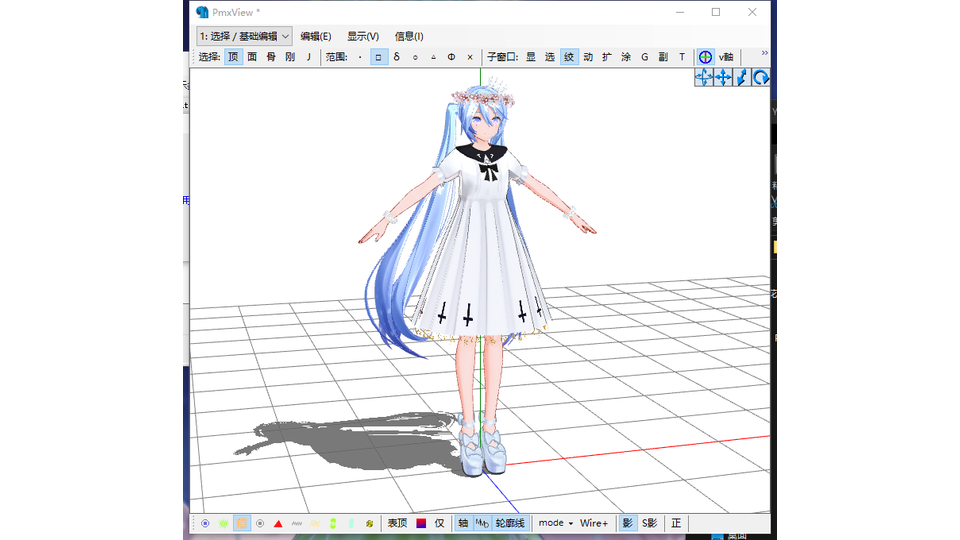Select joint (J) selection mode
Image resolution: width=960 pixels, height=540 pixels.
(309, 57)
